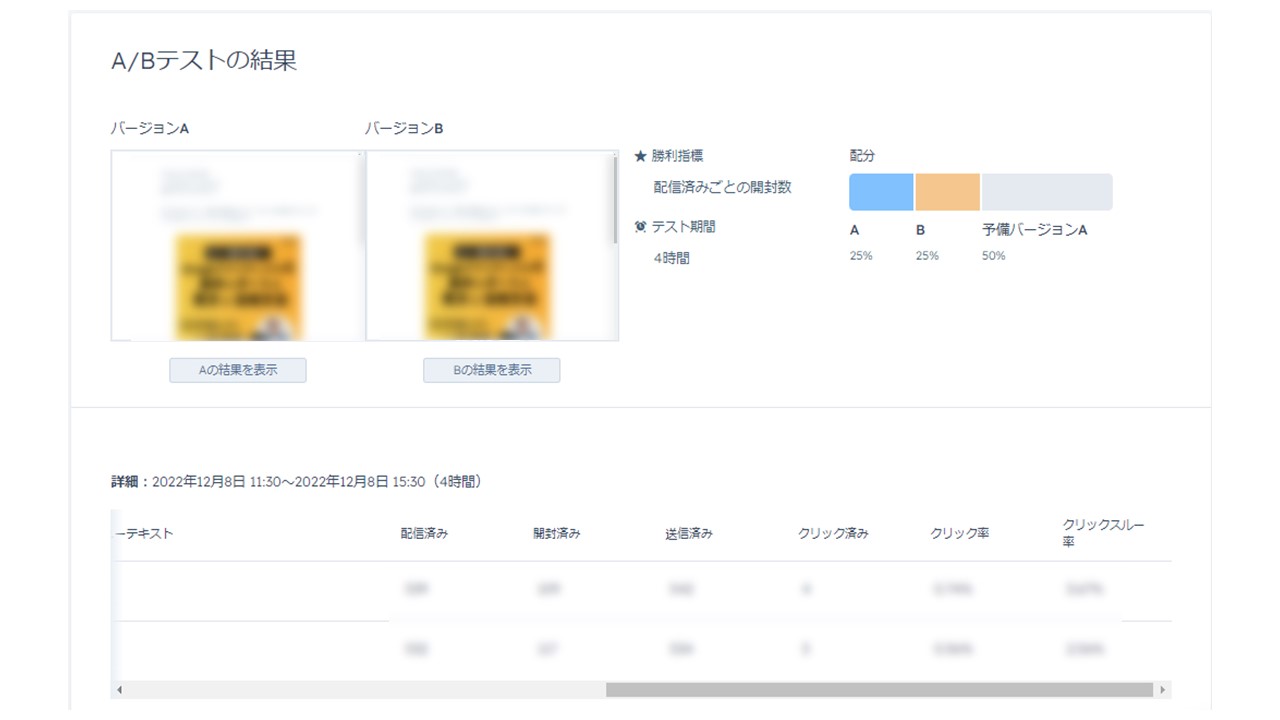Click the alarm clock icon beside テスト期間
Viewport: 1280px width, 720px height.
click(x=641, y=227)
